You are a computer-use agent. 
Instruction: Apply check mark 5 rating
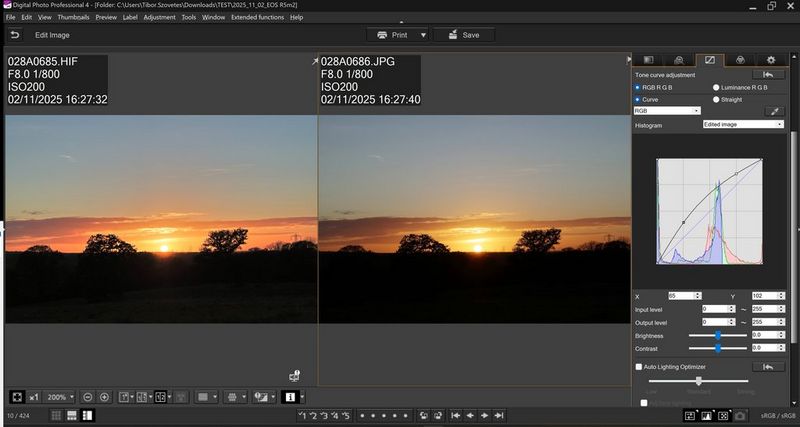(x=346, y=416)
